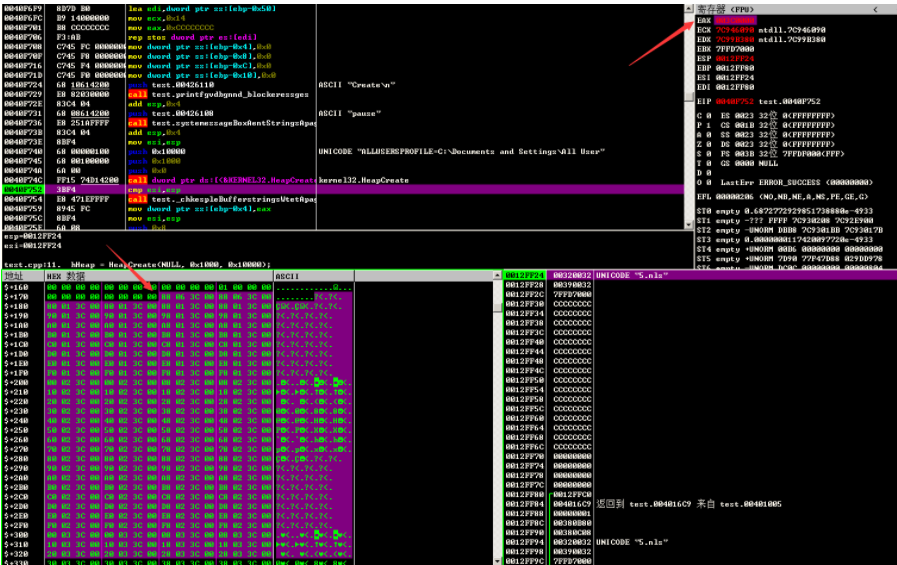Select stack row at address 0012FF70

coord(700,456)
